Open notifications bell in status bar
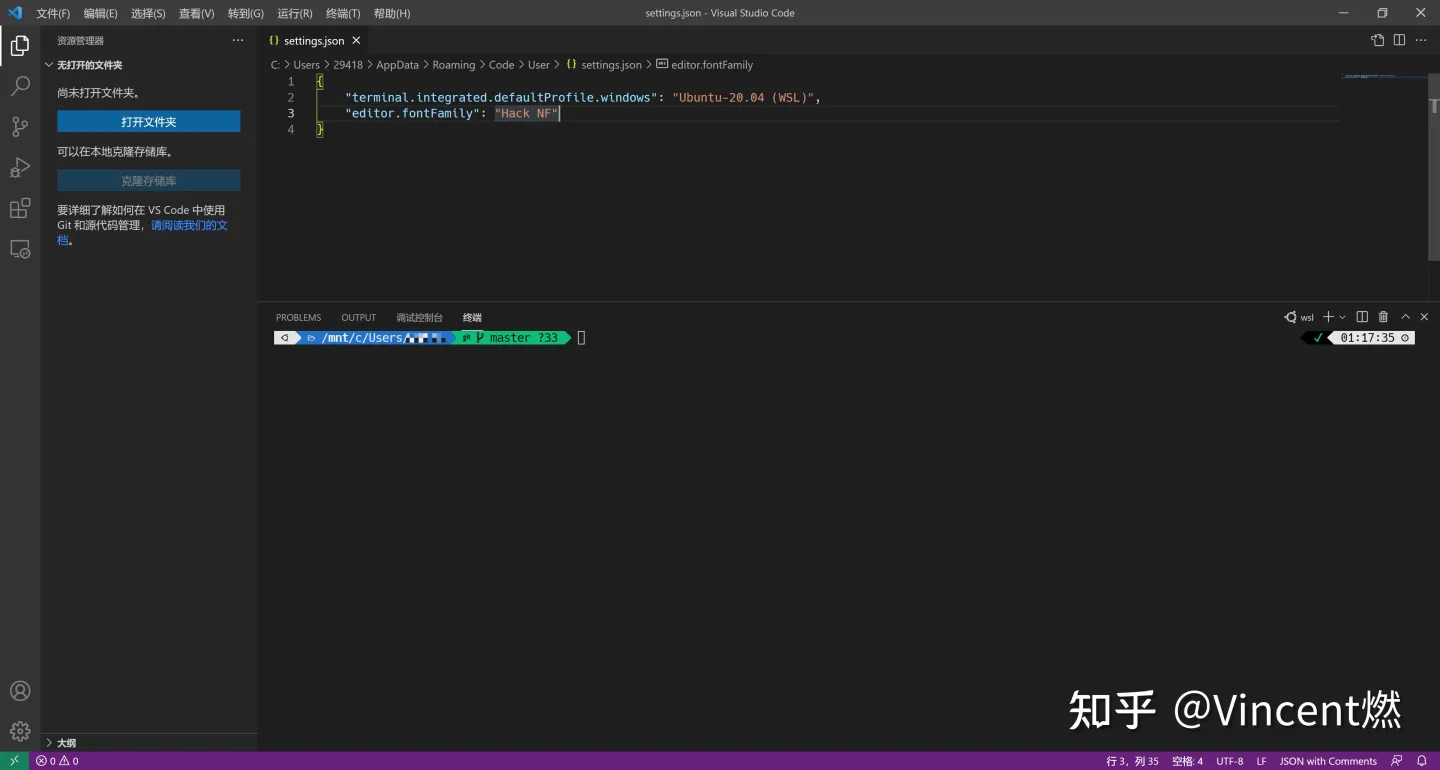The image size is (1440, 770). point(1421,761)
